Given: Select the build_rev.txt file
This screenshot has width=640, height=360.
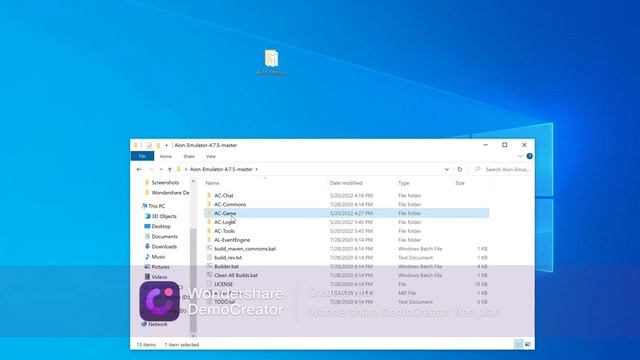Looking at the screenshot, I should pyautogui.click(x=228, y=258).
